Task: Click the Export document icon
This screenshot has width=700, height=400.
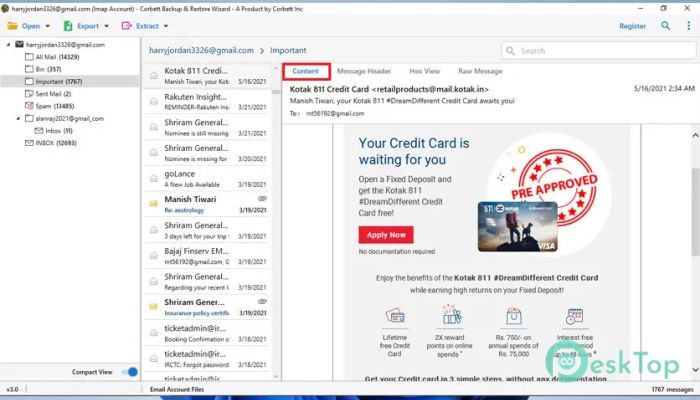Action: click(x=68, y=26)
